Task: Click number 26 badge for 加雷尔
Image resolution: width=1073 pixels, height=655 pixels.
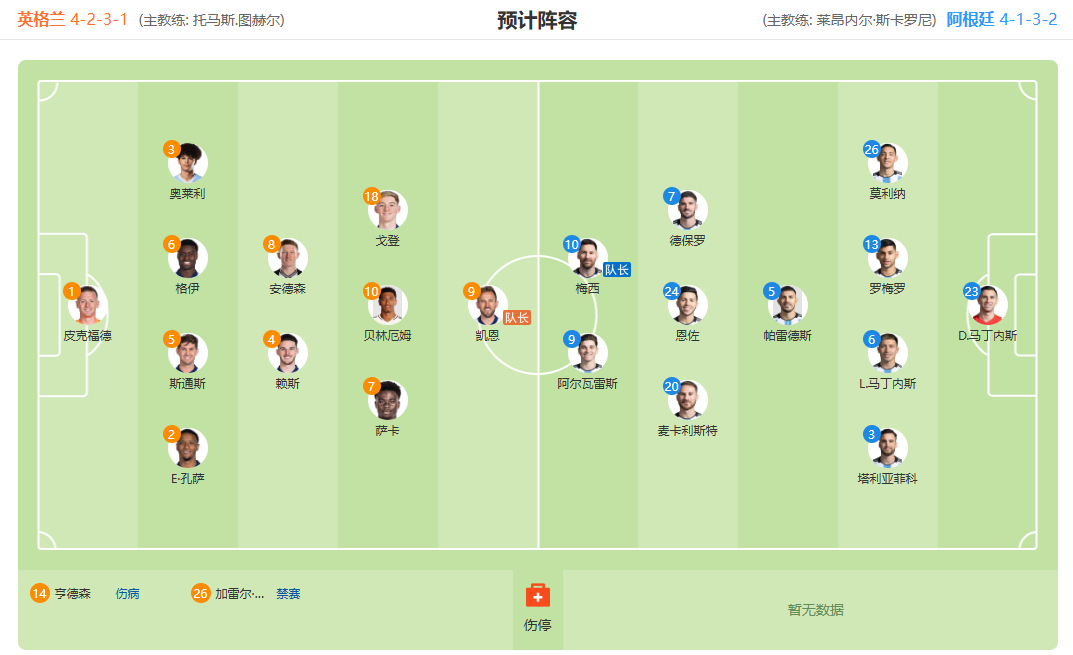Action: [200, 593]
